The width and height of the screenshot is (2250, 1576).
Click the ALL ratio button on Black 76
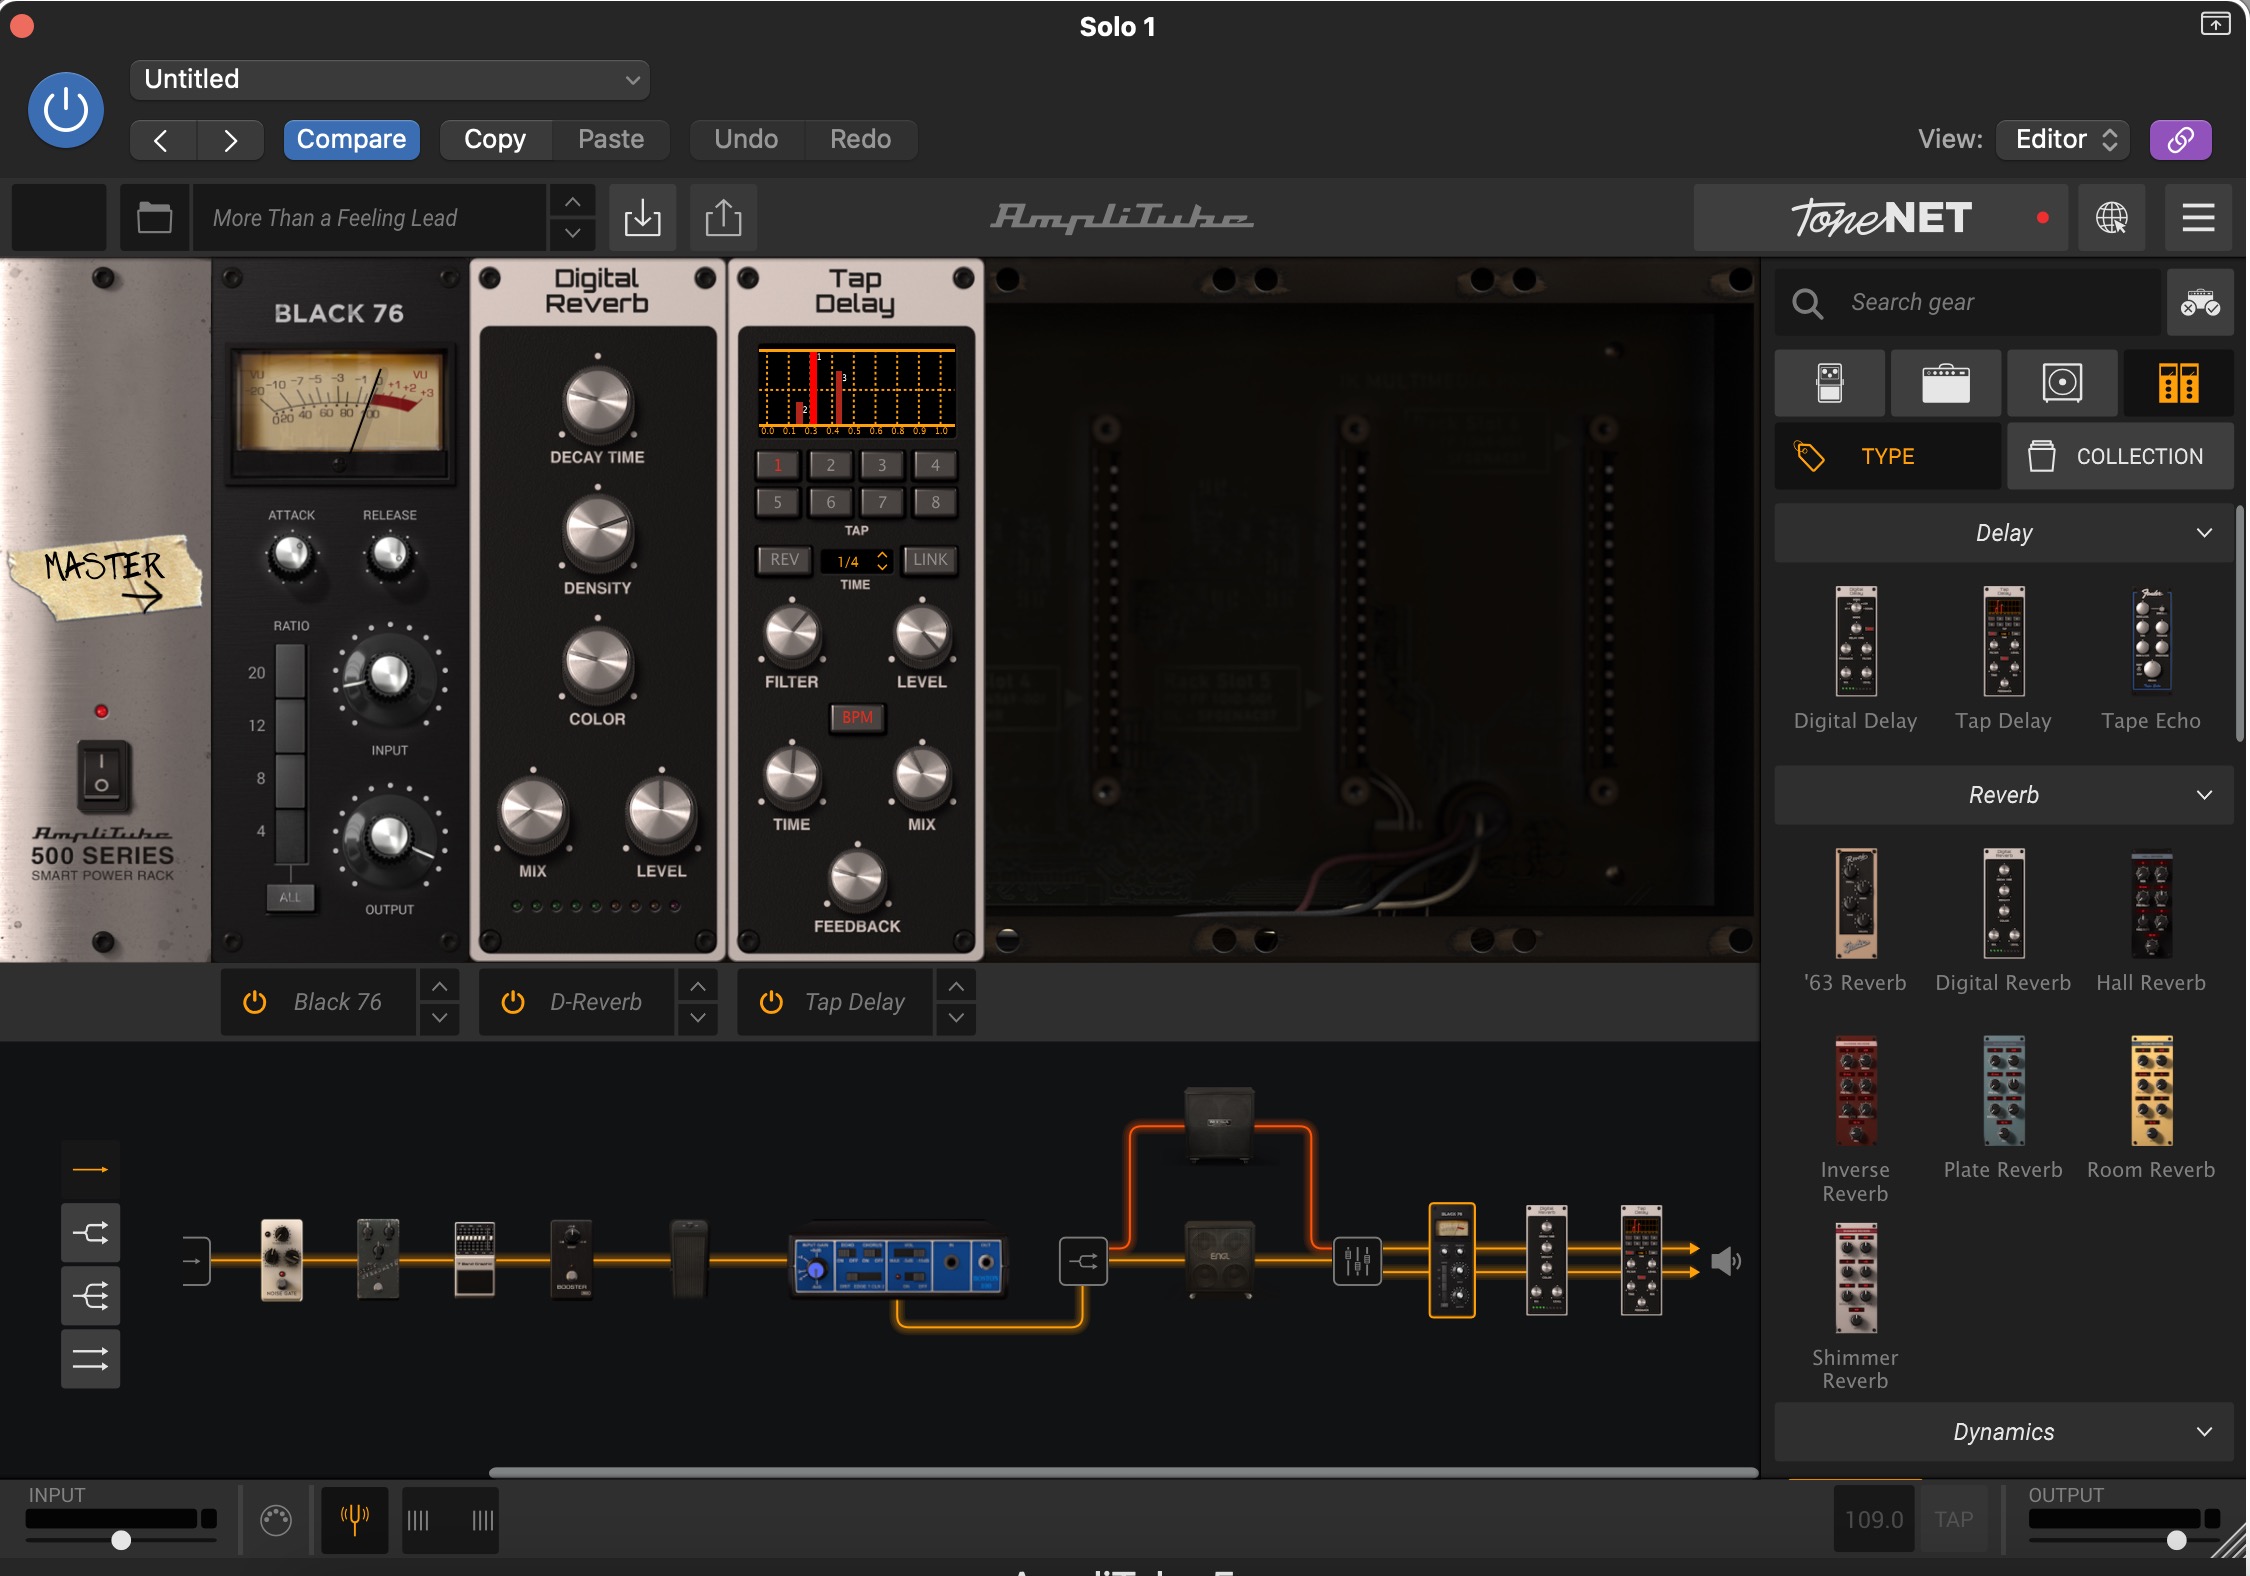[290, 897]
